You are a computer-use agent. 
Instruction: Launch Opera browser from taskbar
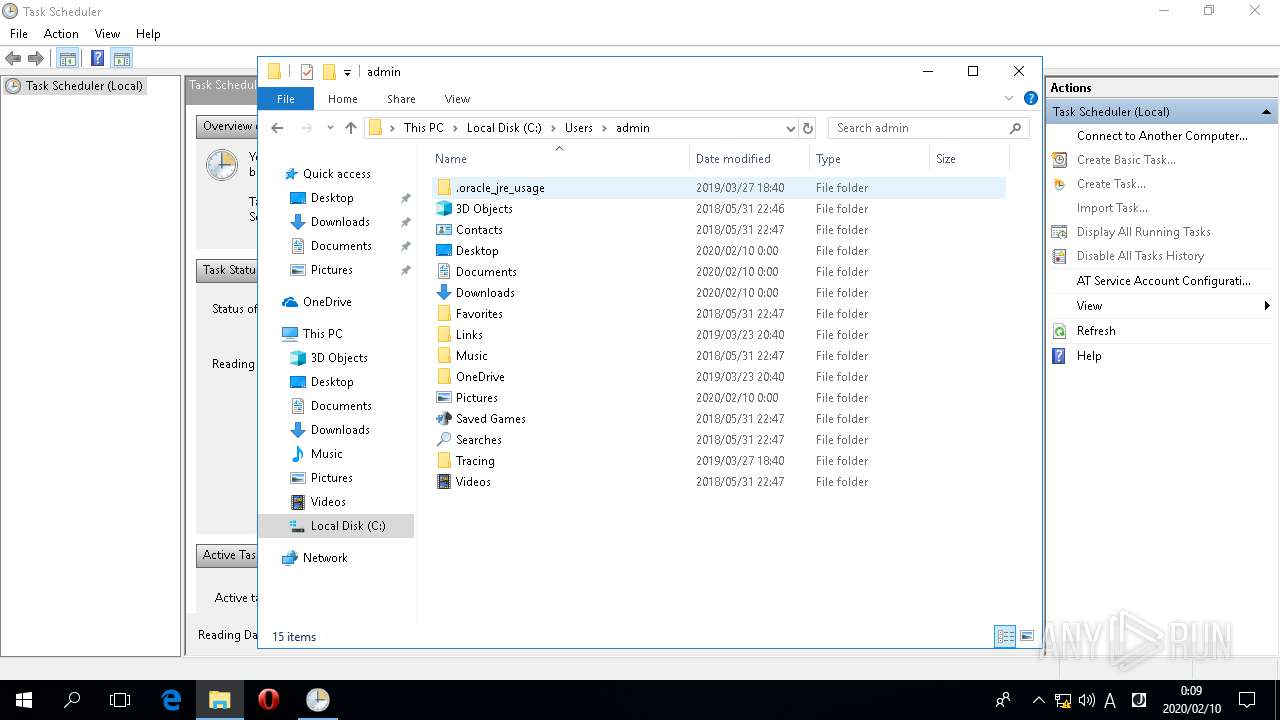pyautogui.click(x=268, y=700)
